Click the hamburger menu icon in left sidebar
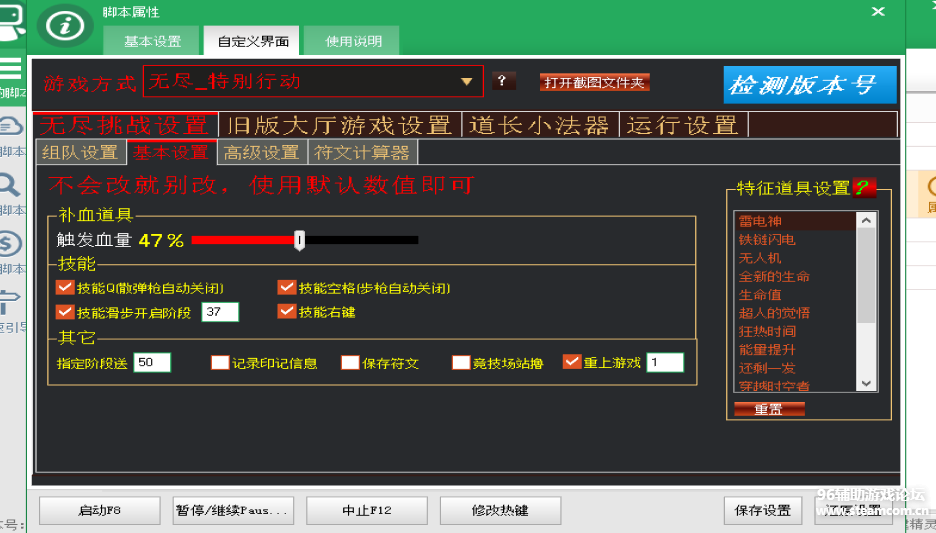 [x=10, y=68]
